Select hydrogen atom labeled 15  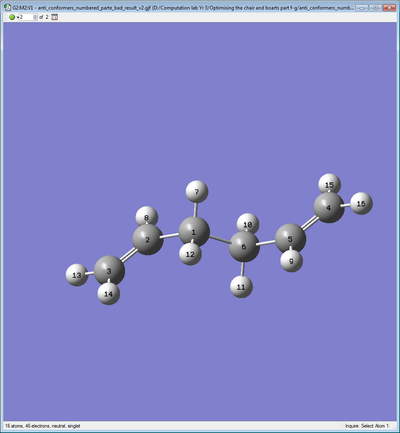(329, 184)
